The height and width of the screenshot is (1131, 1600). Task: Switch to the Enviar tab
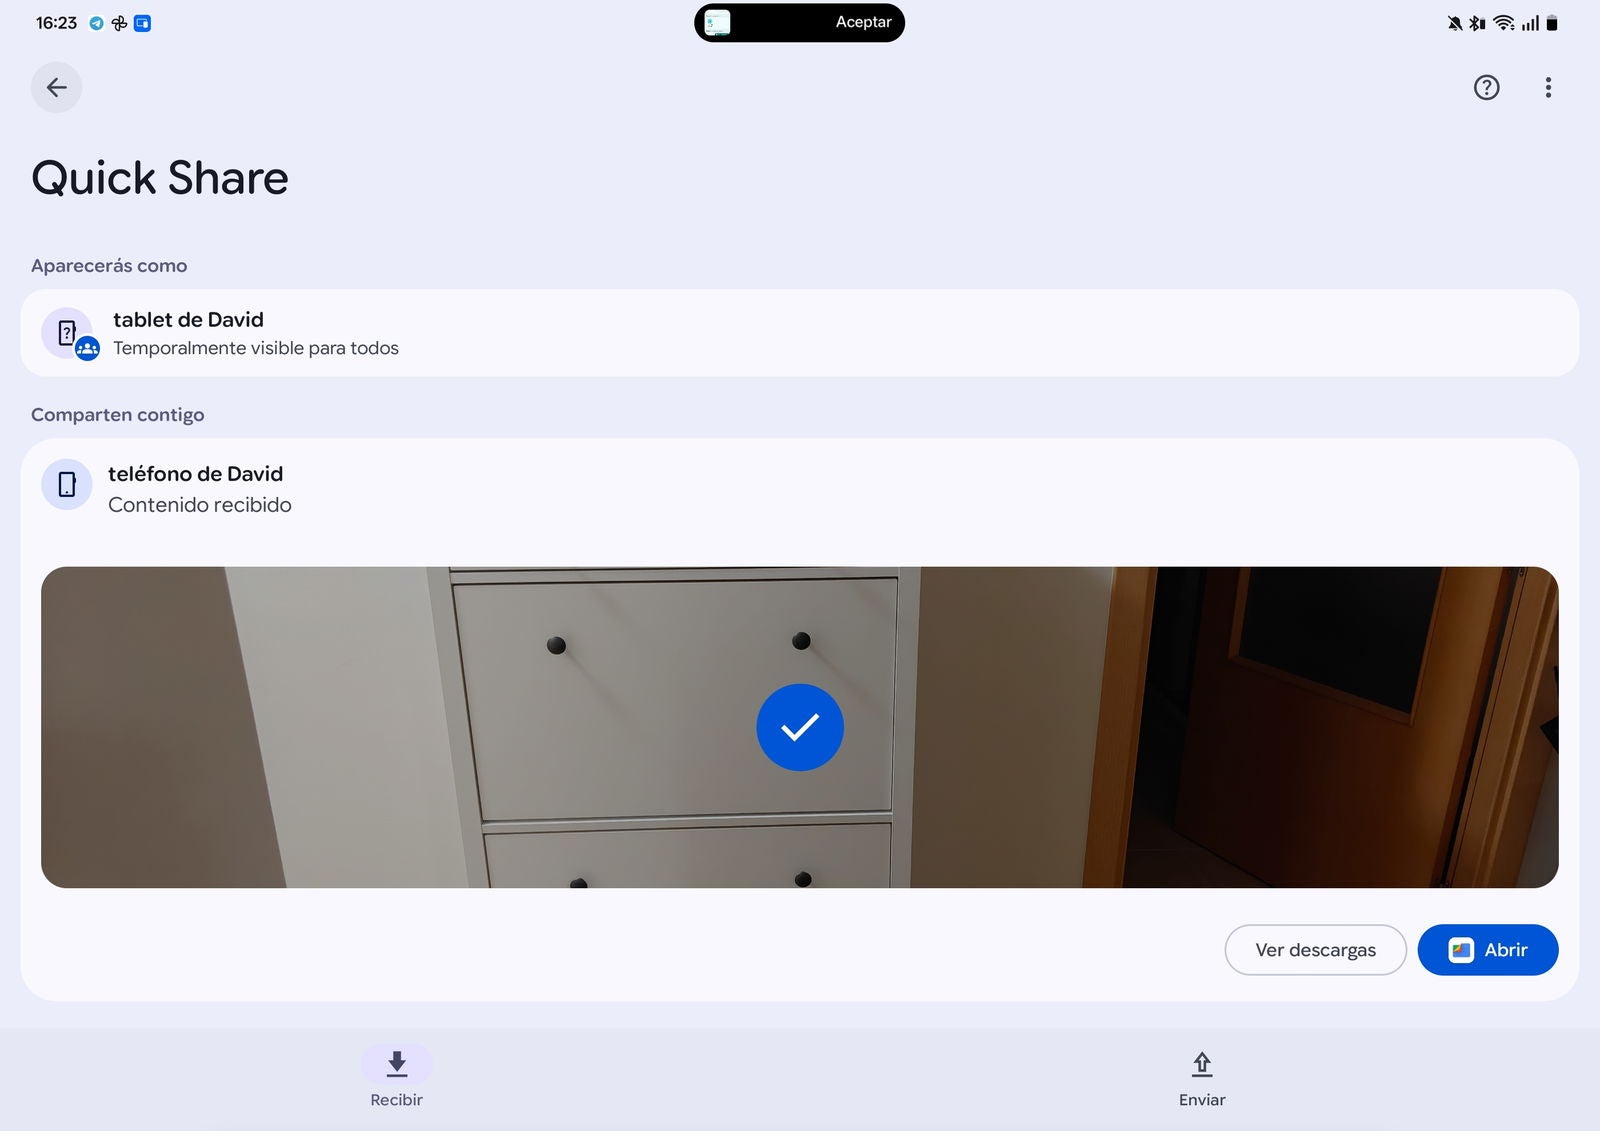pyautogui.click(x=1201, y=1076)
